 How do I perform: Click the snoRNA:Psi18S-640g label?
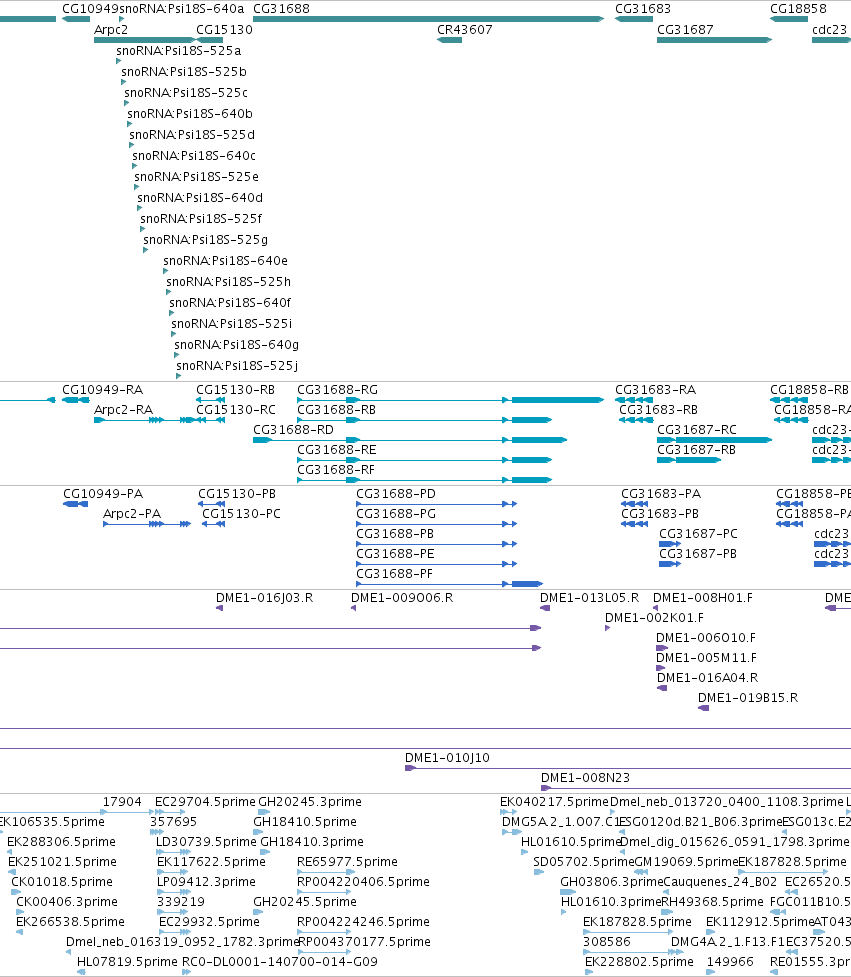click(x=237, y=345)
